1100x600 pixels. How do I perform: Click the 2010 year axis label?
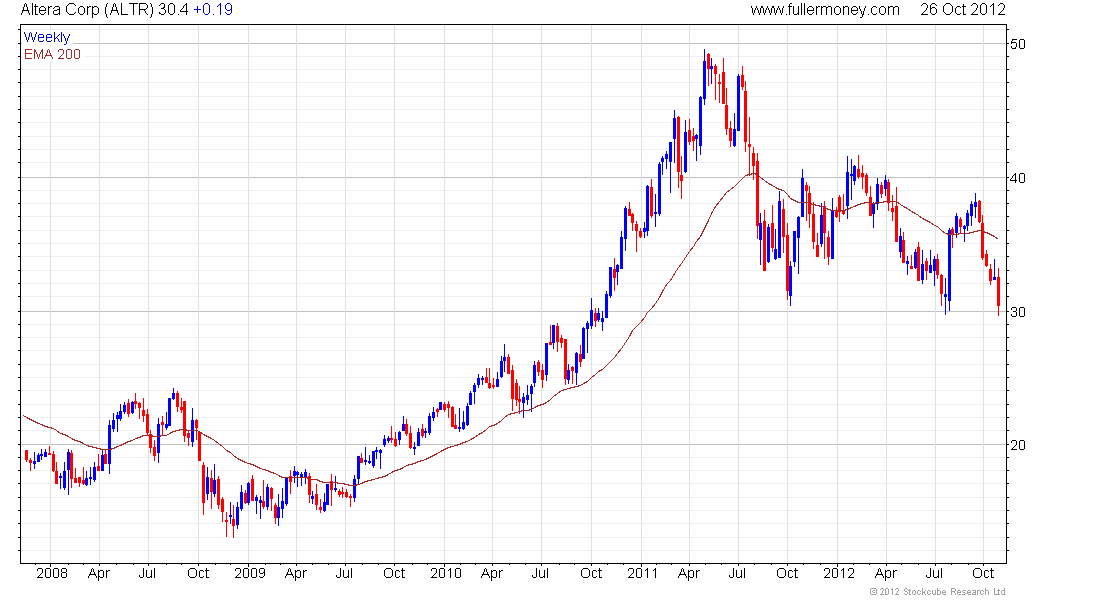(446, 573)
